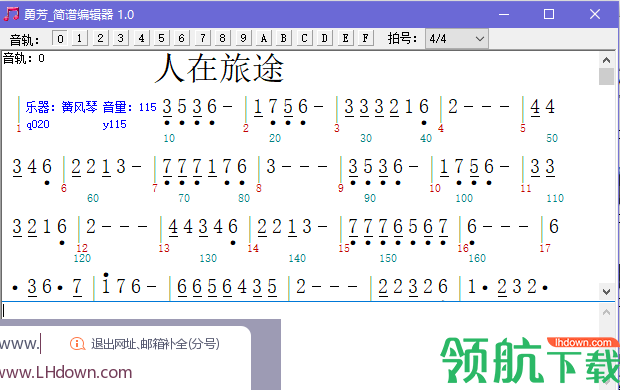This screenshot has width=620, height=390.
Task: Click the score scrollbar down arrow
Action: tap(606, 292)
